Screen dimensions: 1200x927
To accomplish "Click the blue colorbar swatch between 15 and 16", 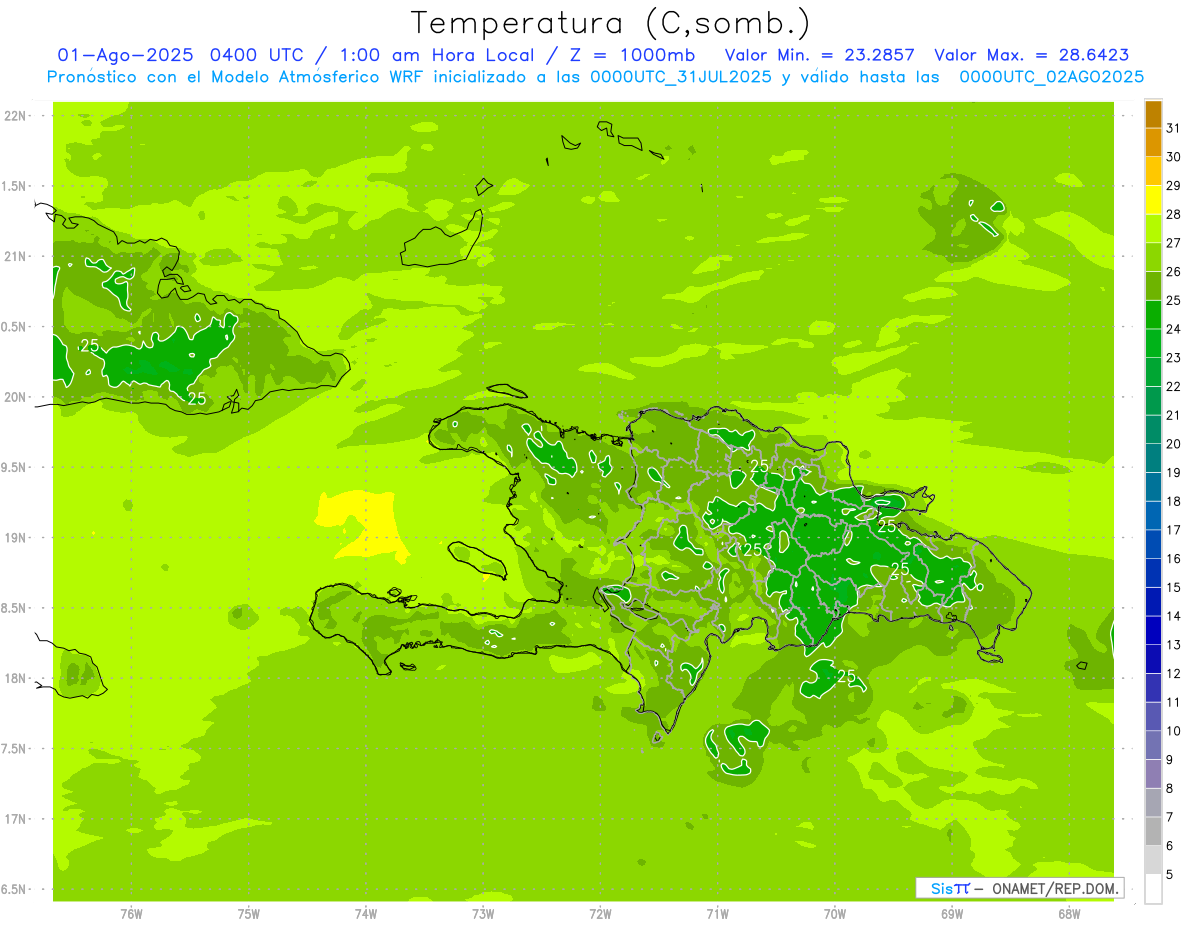I will click(x=1153, y=573).
